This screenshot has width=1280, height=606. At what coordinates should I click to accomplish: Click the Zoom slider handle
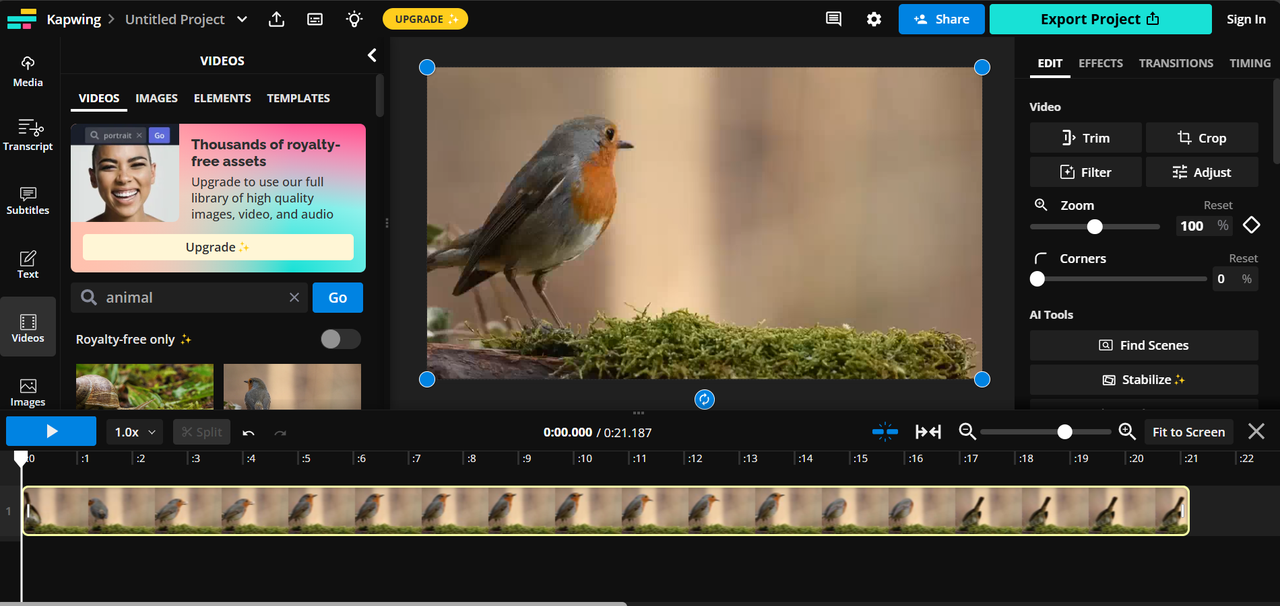[1095, 227]
